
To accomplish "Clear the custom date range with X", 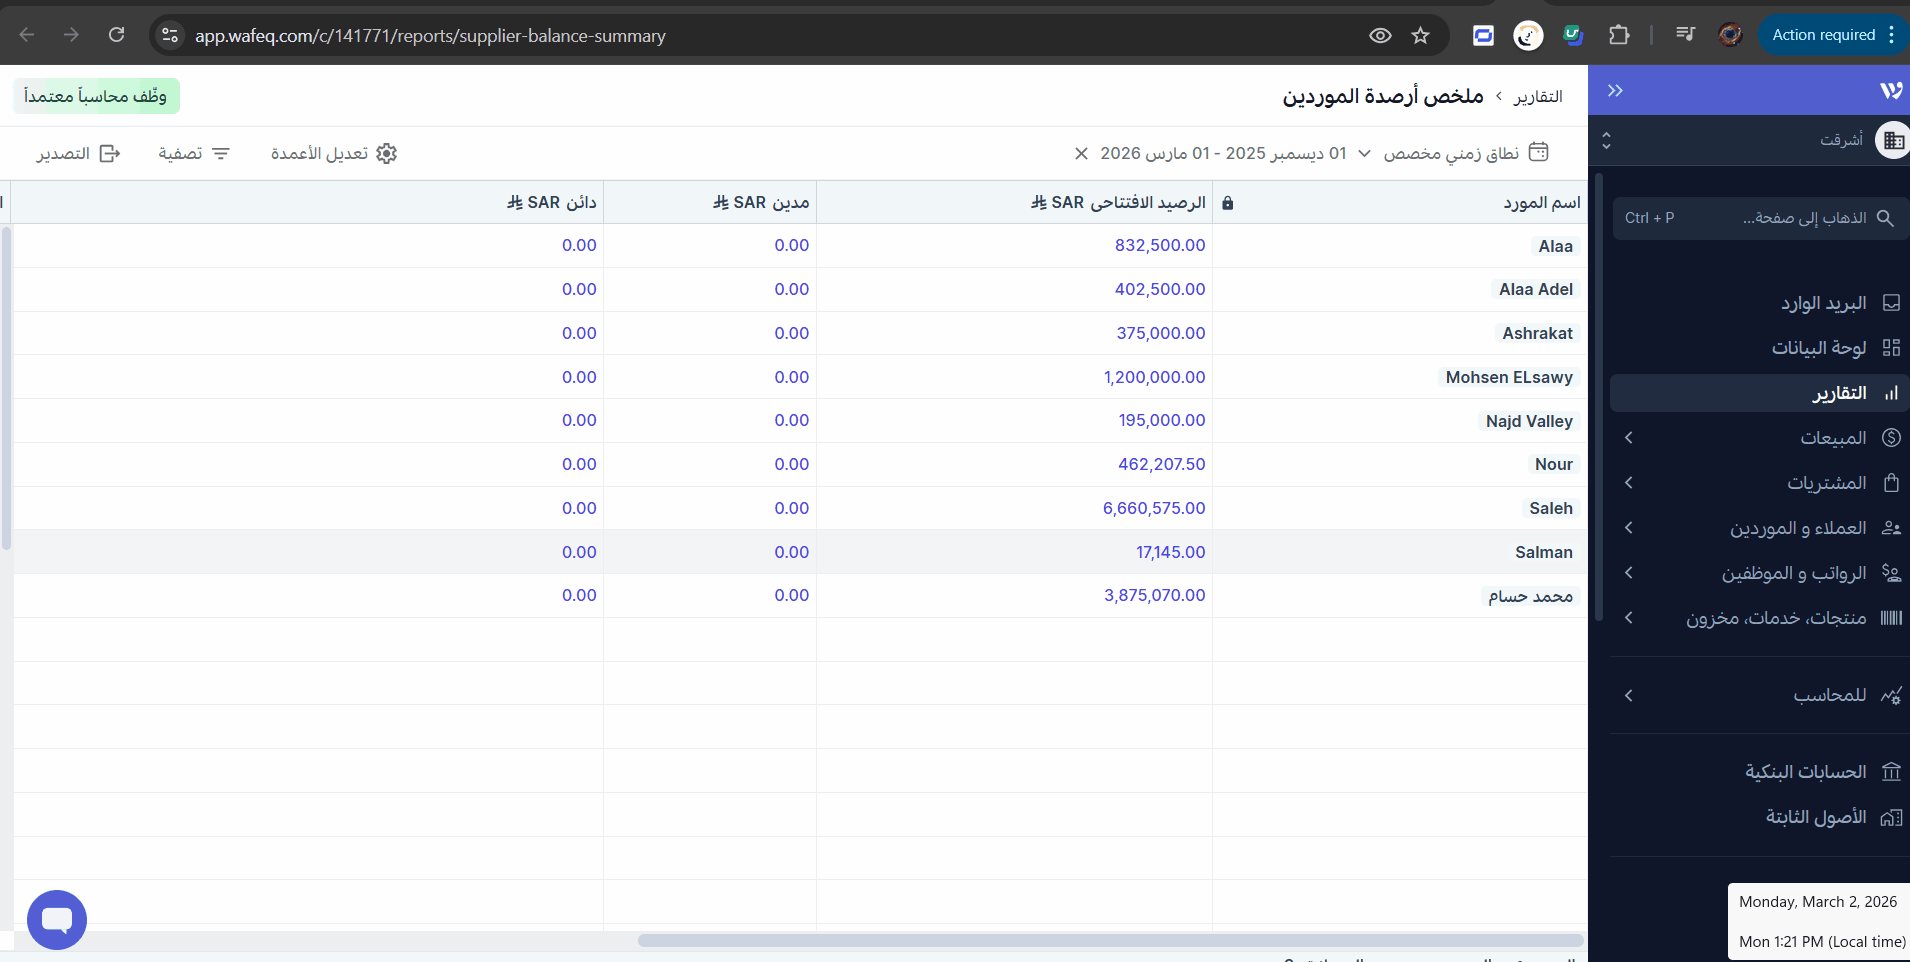I will 1081,153.
